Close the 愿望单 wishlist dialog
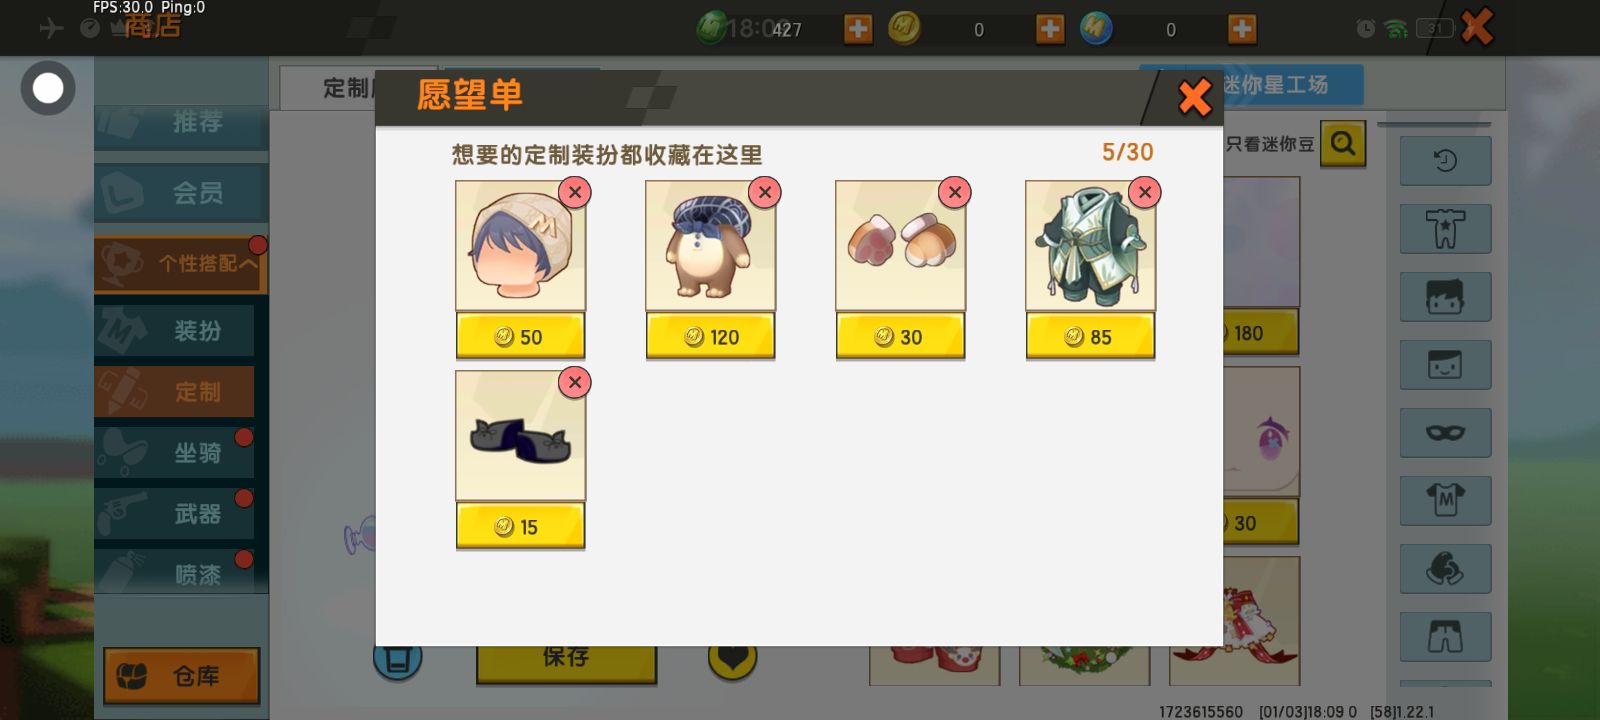Viewport: 1600px width, 720px height. (x=1194, y=97)
